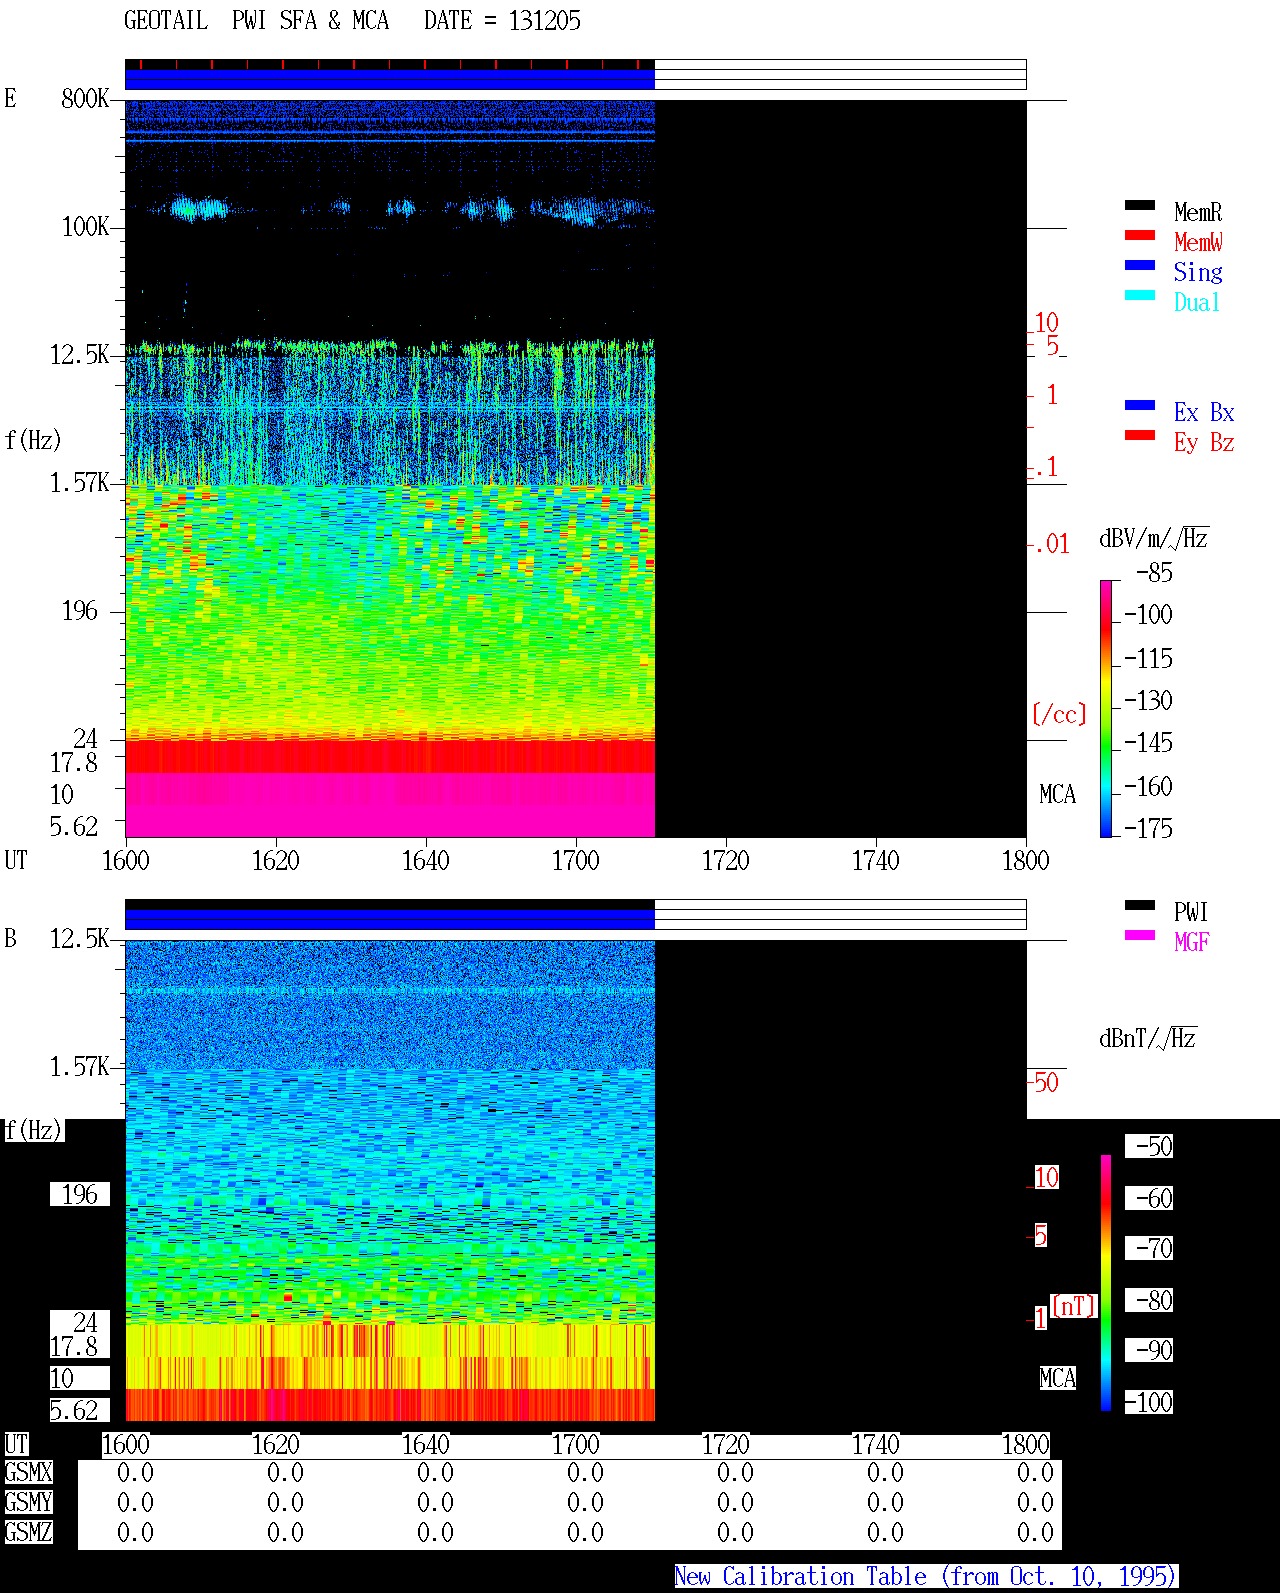This screenshot has width=1280, height=1593.
Task: Click the B-field spectrogram plot area
Action: click(575, 1180)
